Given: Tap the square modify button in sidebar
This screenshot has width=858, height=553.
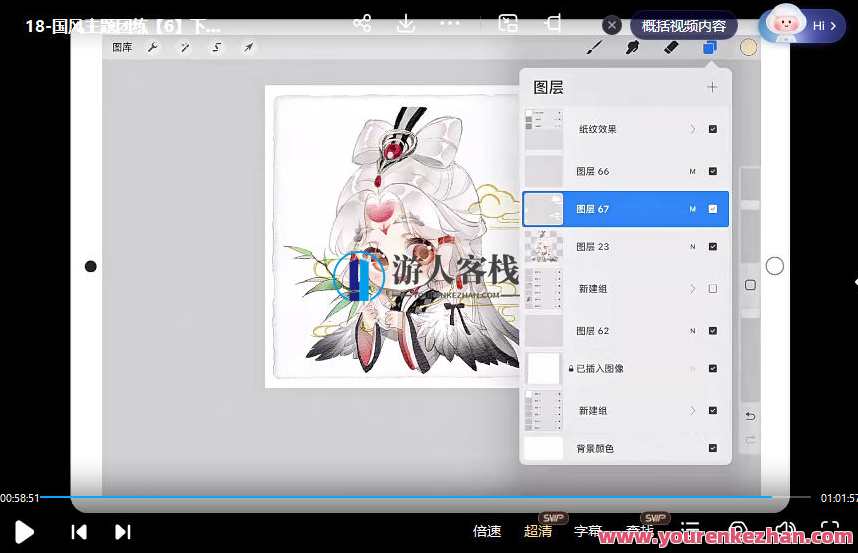Looking at the screenshot, I should (750, 285).
